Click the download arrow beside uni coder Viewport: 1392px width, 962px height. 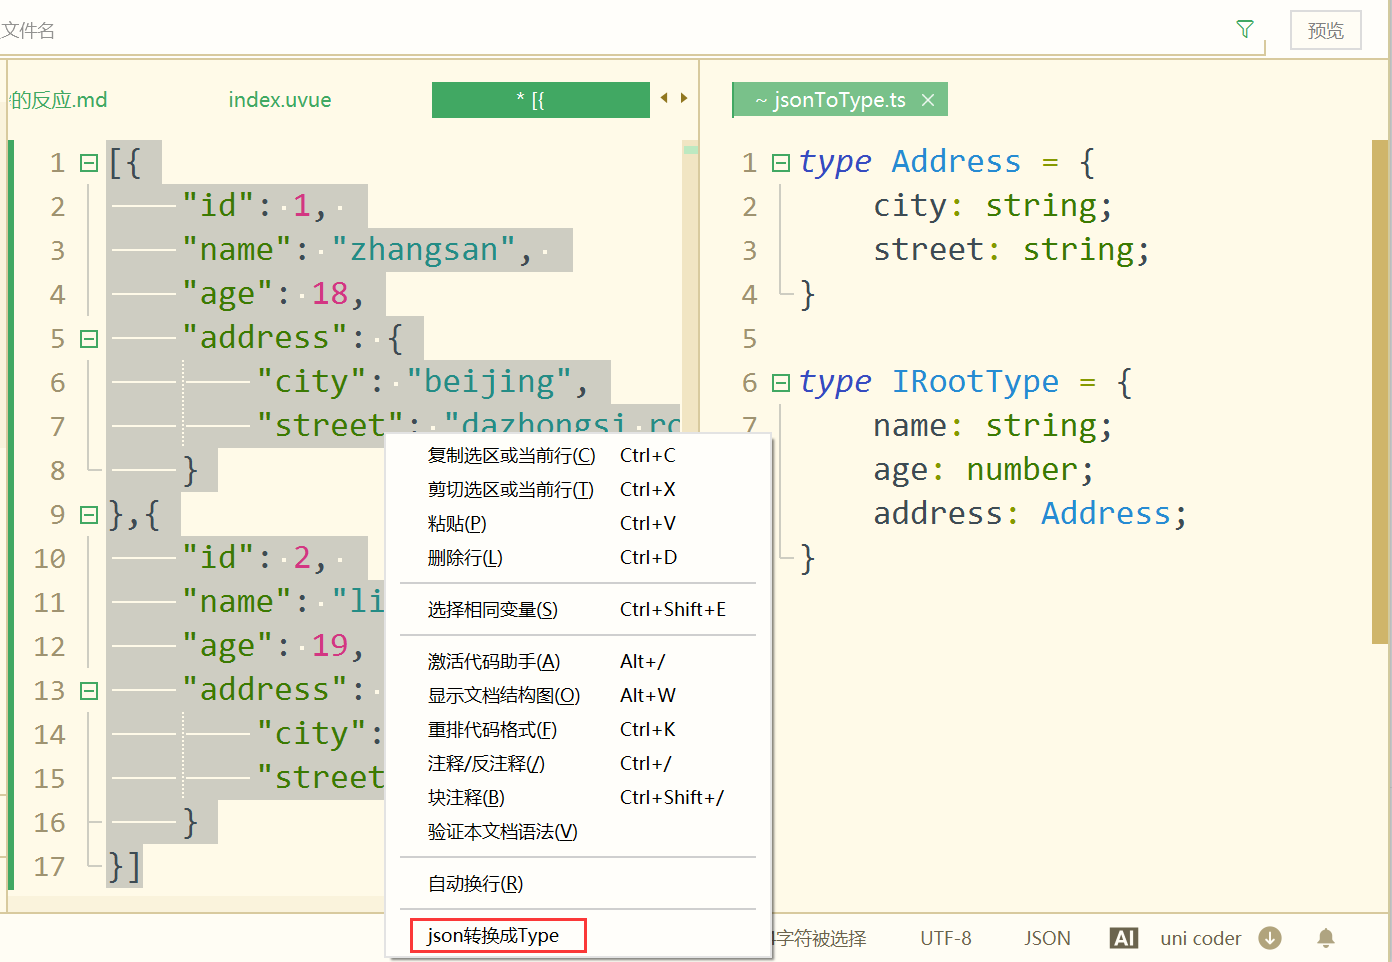(1270, 938)
